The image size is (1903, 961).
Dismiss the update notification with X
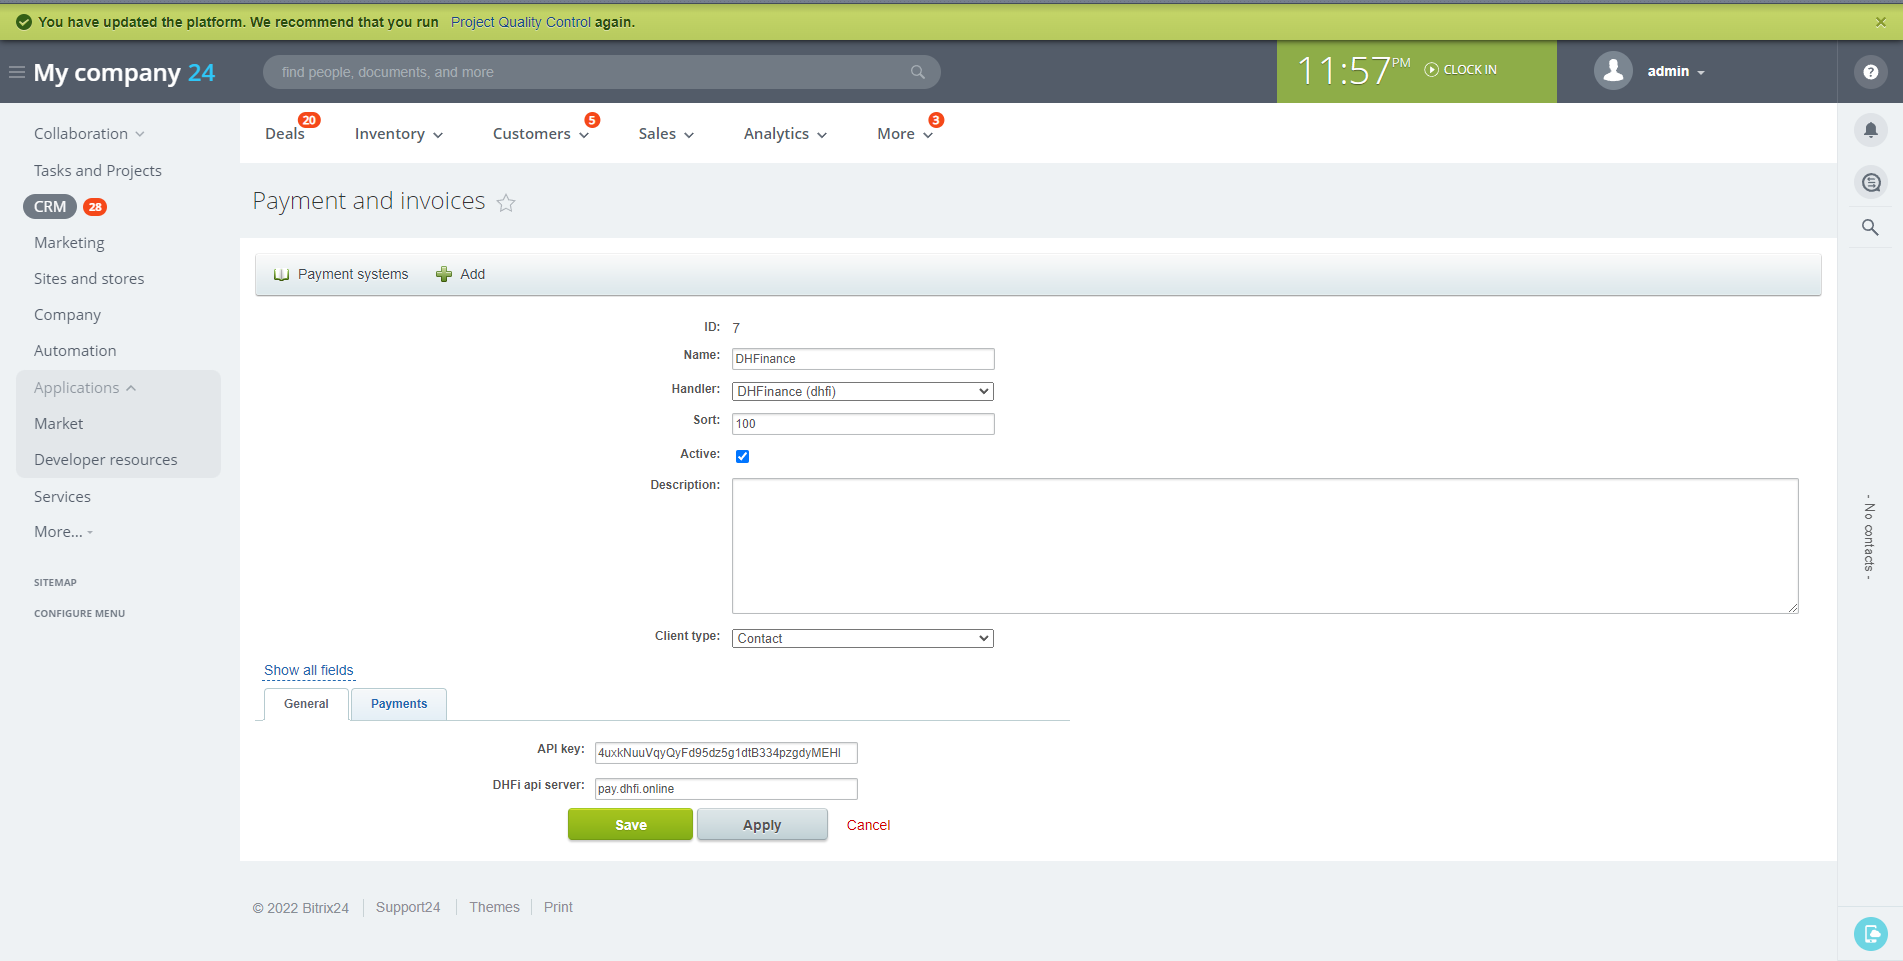click(x=1880, y=21)
